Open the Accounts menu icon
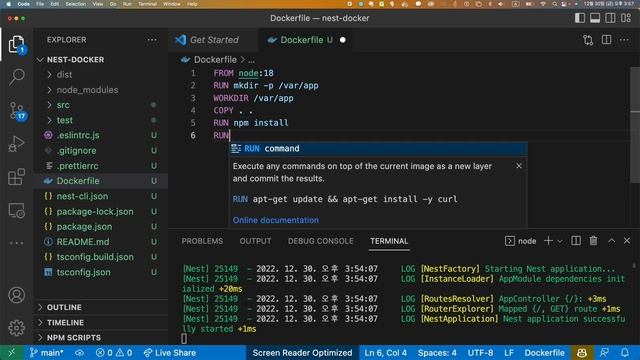This screenshot has height=360, width=640. pyautogui.click(x=16, y=295)
